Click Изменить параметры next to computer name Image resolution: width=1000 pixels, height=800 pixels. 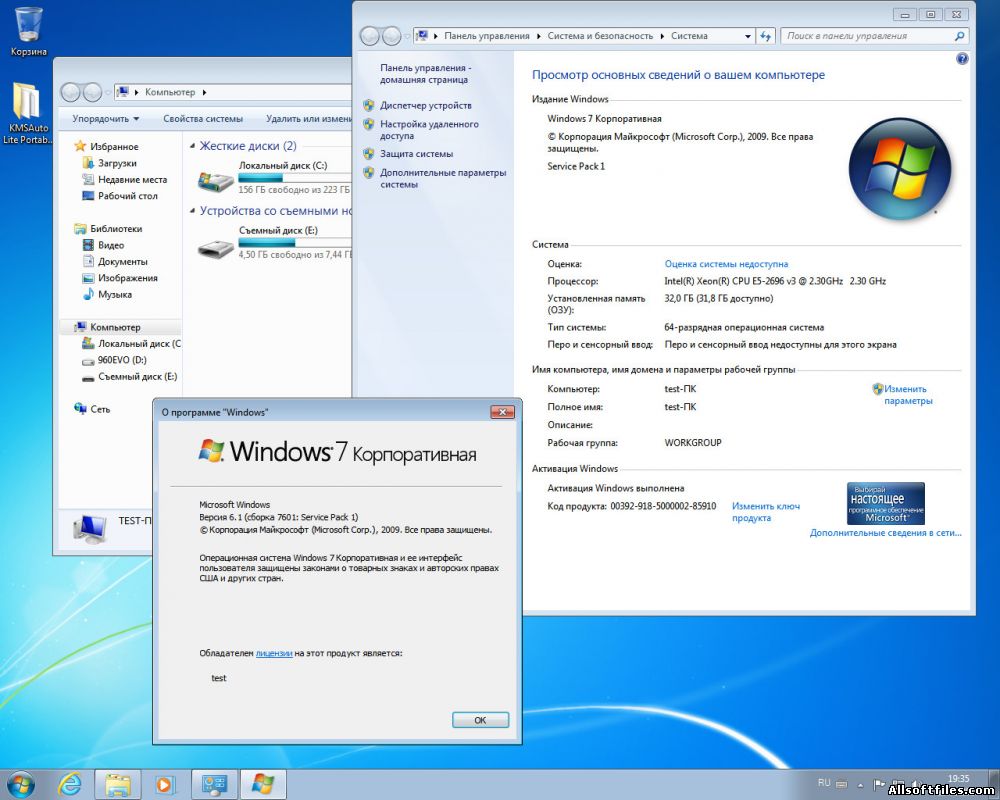coord(908,395)
